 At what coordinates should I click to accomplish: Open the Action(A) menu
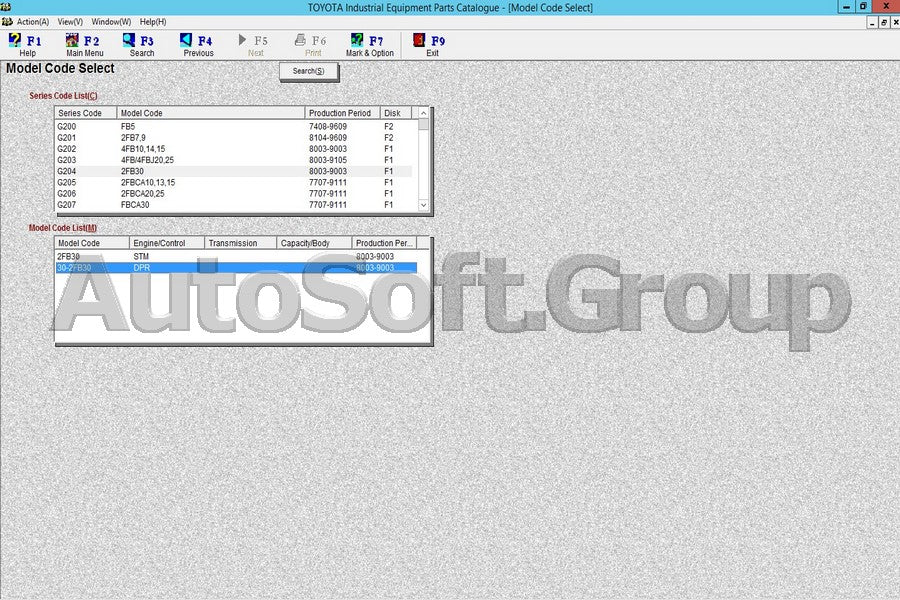tap(33, 21)
